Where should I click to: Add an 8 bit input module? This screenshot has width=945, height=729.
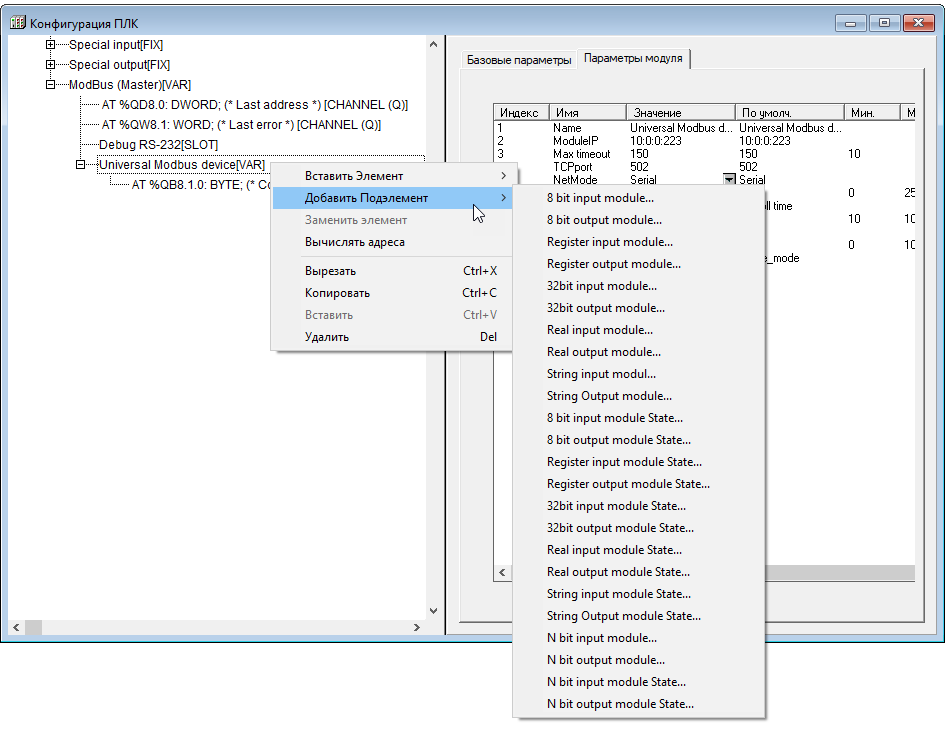(x=600, y=198)
